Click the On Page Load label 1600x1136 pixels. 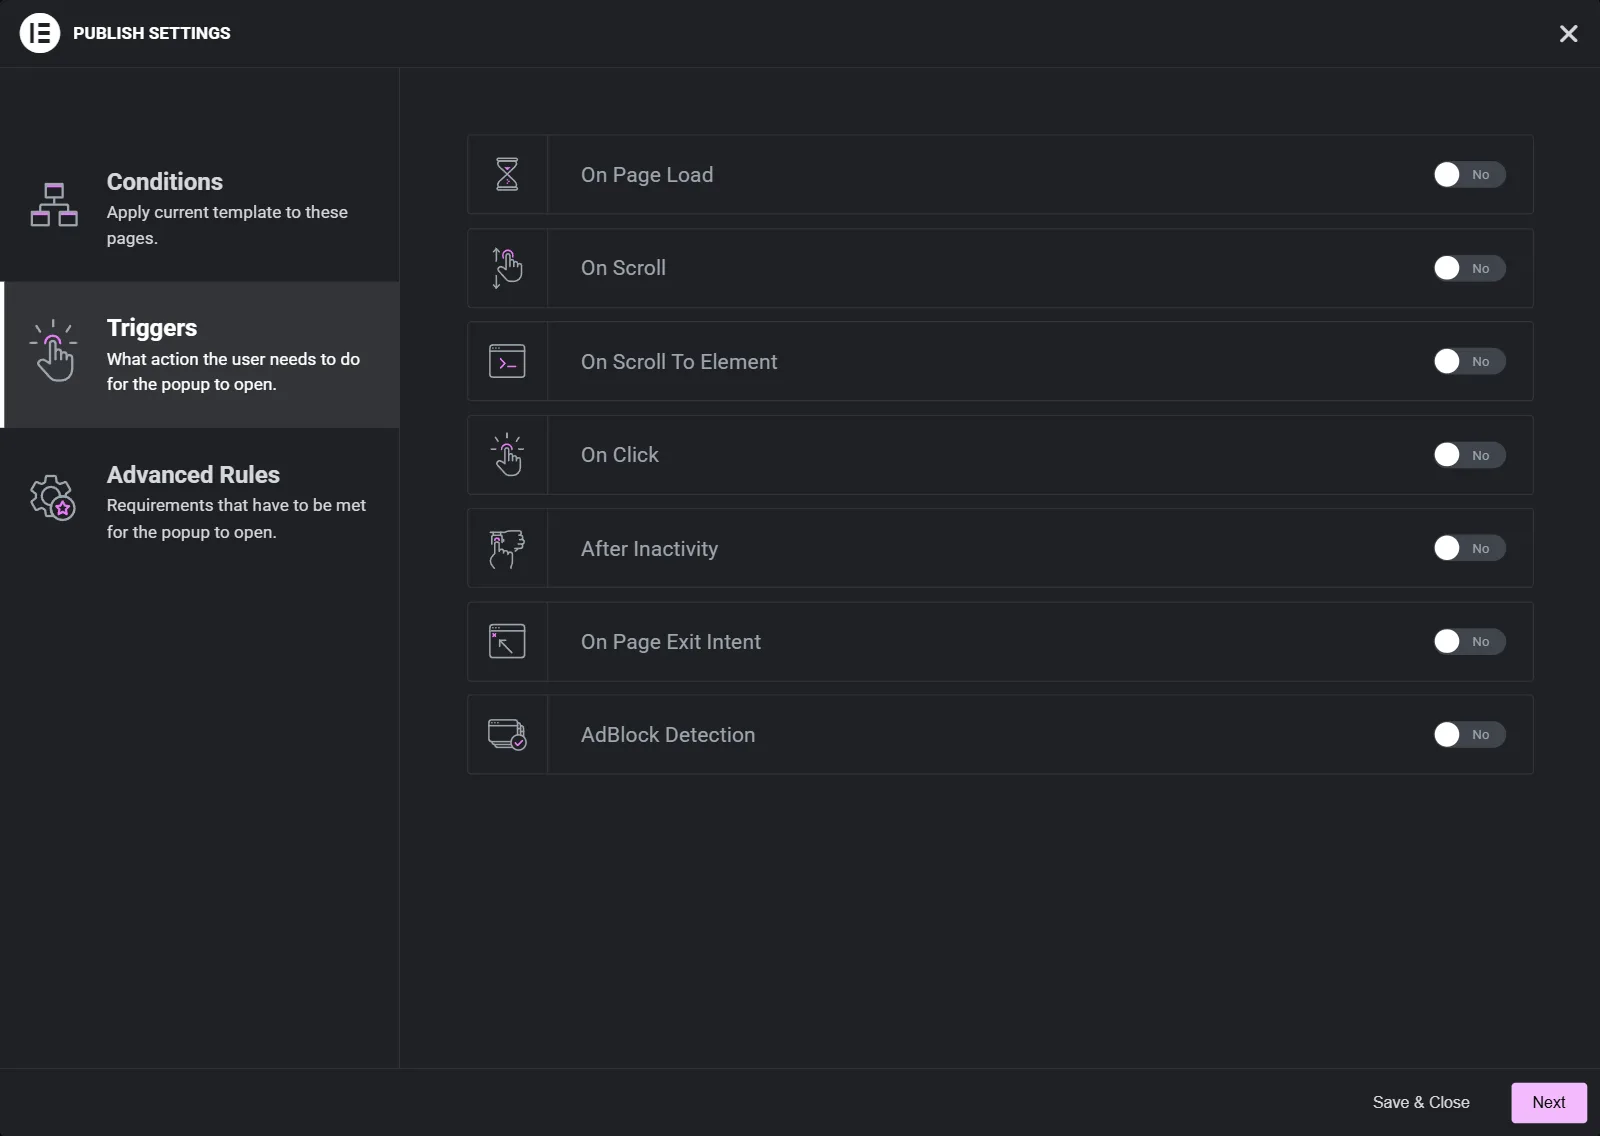(647, 175)
